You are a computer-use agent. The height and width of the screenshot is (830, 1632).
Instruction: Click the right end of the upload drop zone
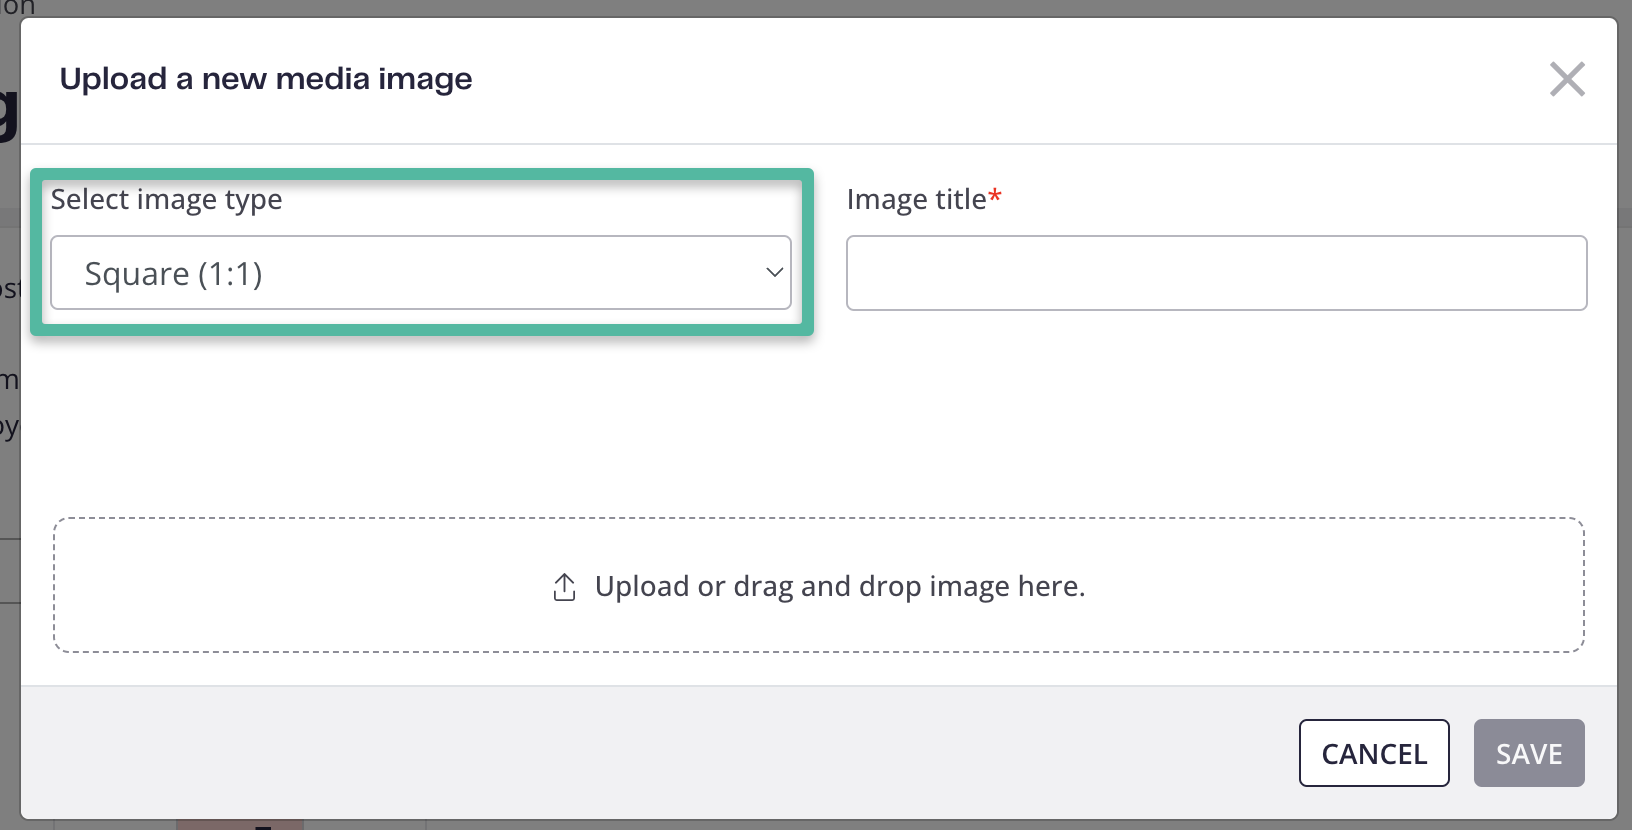pyautogui.click(x=1500, y=585)
